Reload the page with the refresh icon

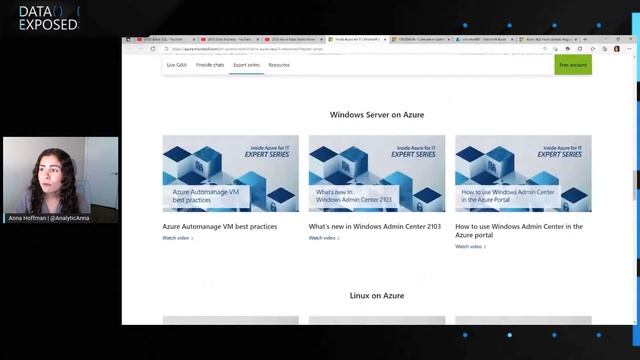click(153, 49)
